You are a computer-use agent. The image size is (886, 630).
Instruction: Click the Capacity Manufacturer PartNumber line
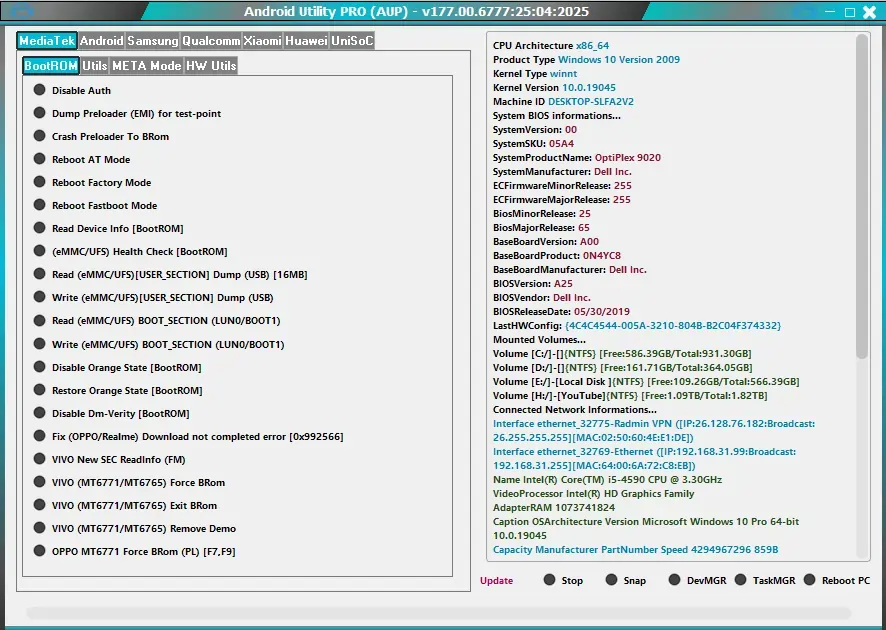[636, 550]
